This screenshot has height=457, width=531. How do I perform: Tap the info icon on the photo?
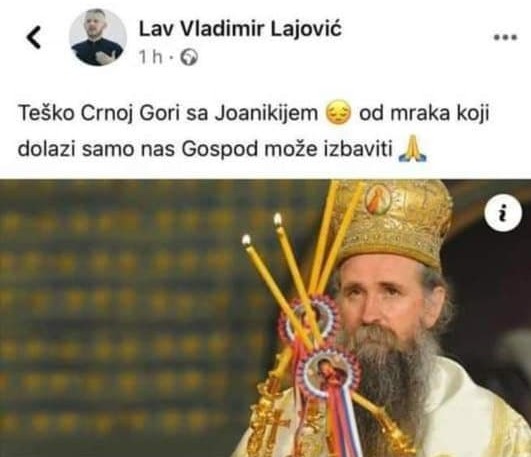[503, 212]
